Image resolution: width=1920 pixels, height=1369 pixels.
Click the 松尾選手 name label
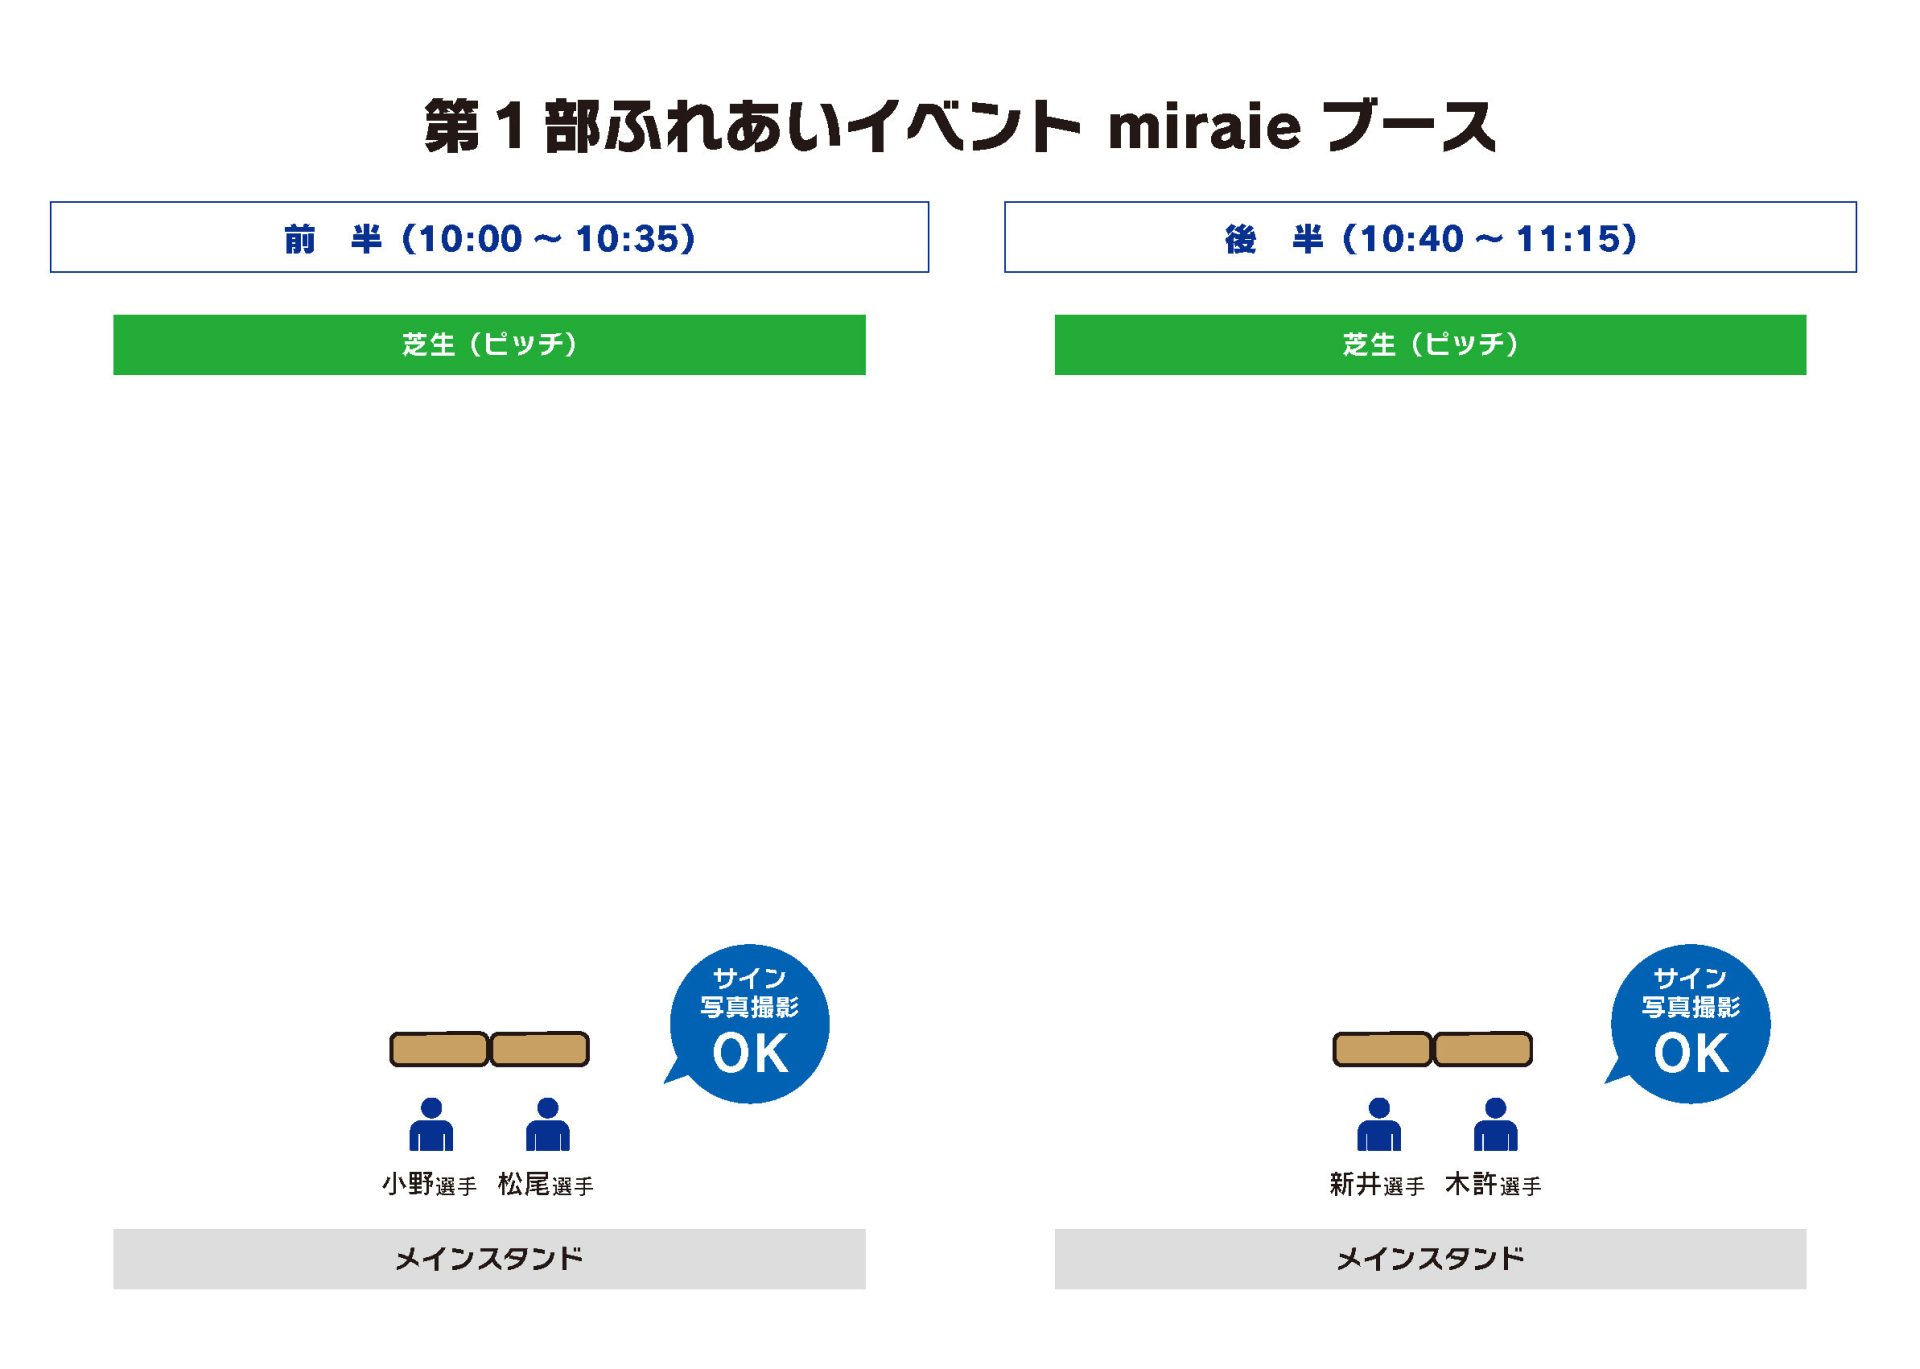546,1184
